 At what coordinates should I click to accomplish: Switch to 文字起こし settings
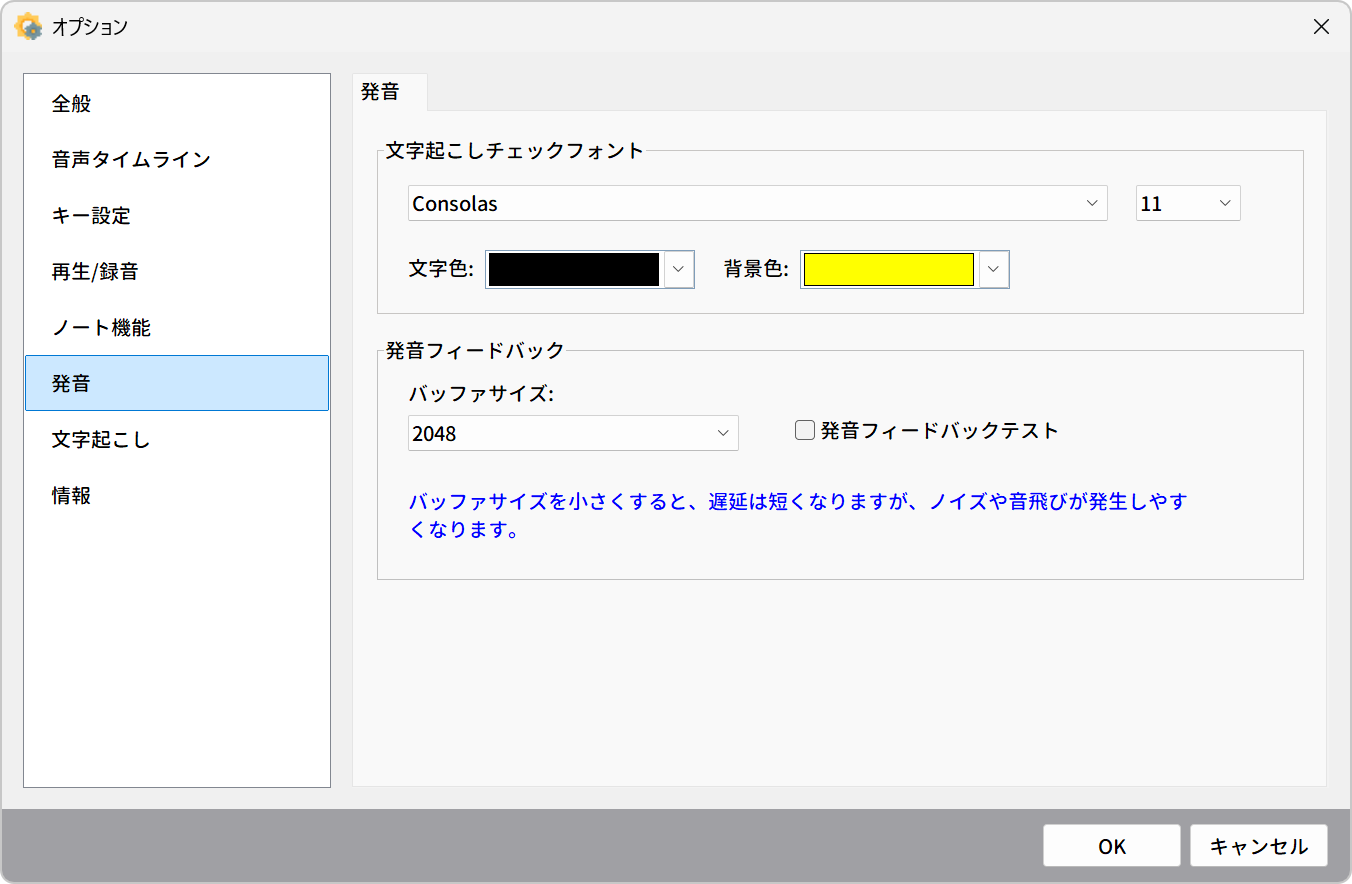point(177,440)
